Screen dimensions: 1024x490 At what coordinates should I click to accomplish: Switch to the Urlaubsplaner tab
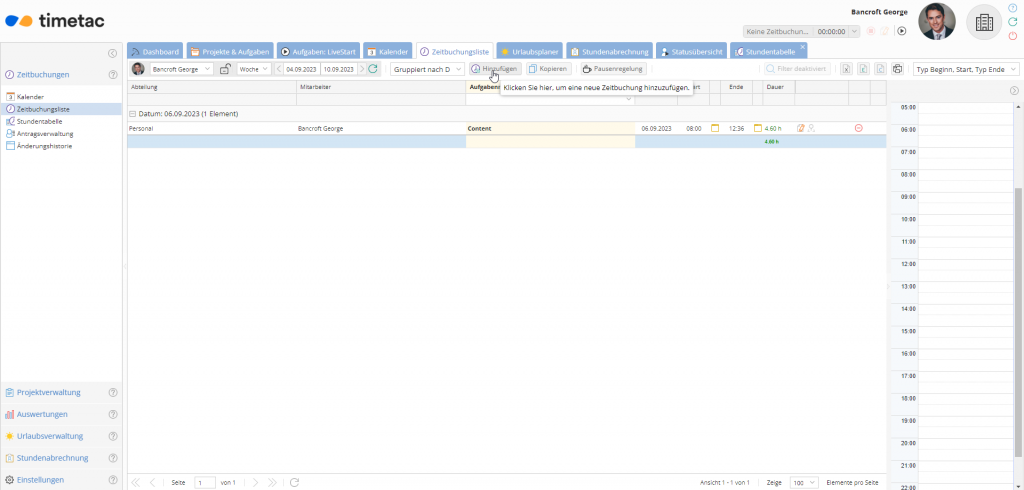529,51
